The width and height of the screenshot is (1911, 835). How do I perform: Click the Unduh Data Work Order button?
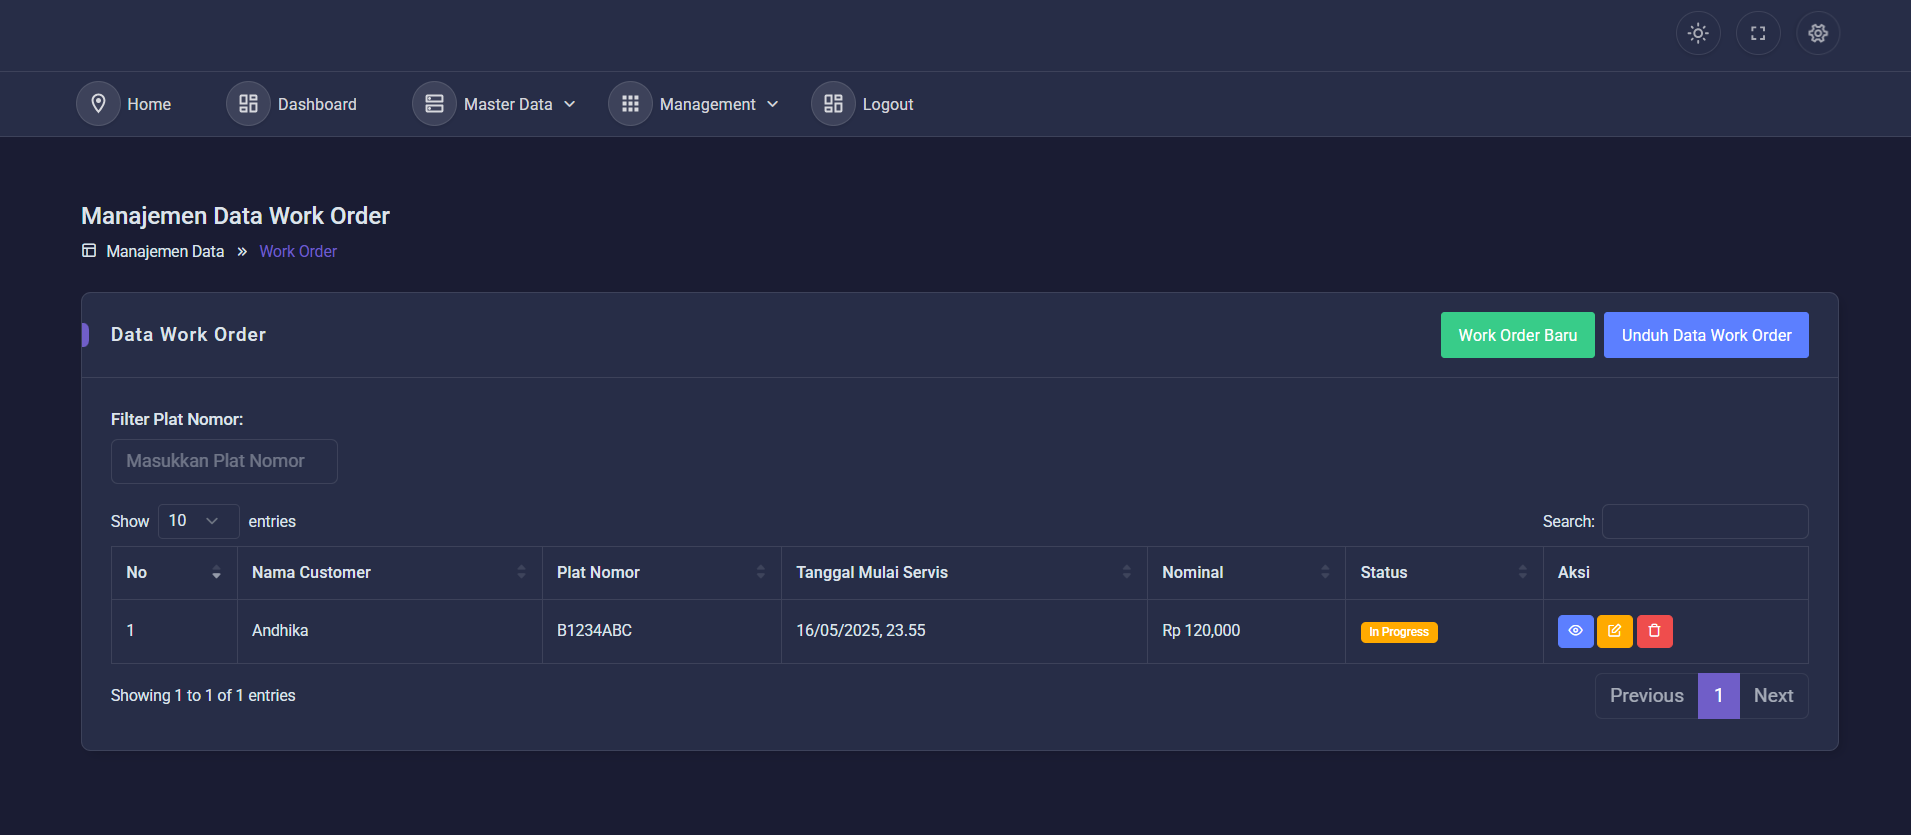1705,335
